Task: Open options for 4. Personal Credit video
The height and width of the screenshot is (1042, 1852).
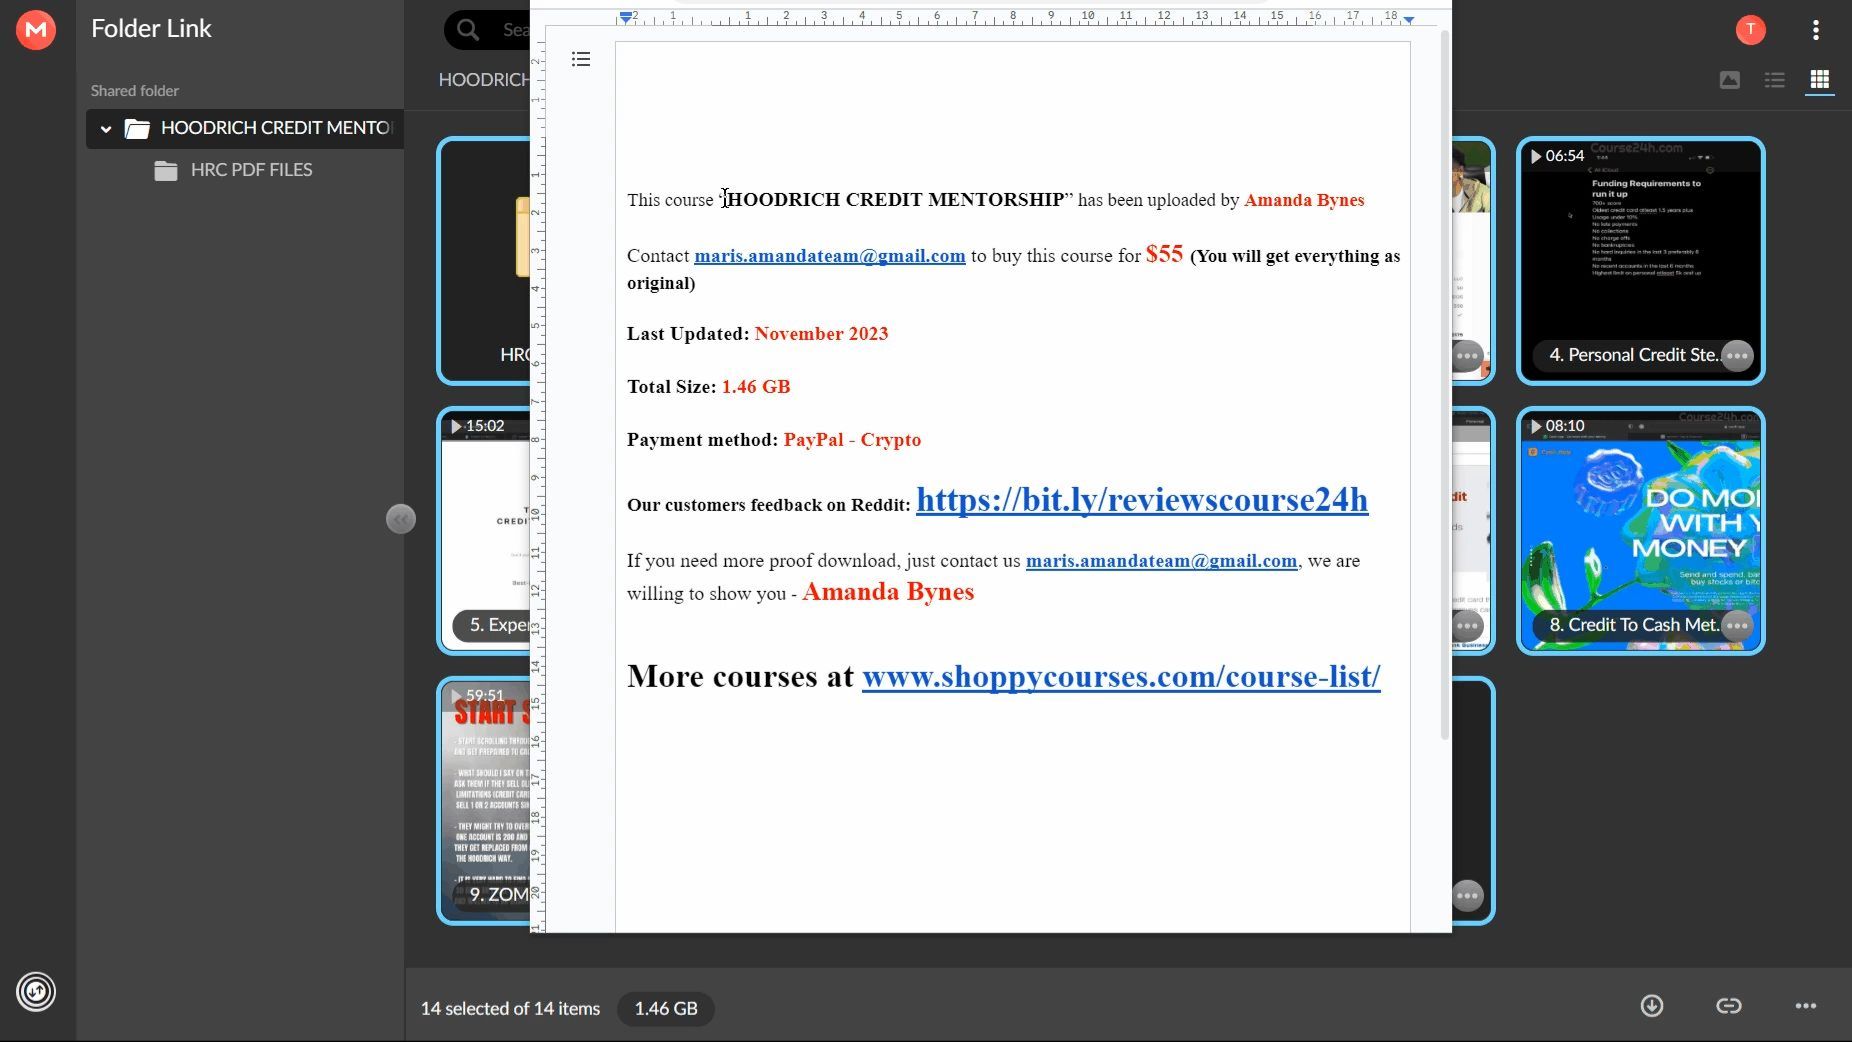Action: (x=1737, y=355)
